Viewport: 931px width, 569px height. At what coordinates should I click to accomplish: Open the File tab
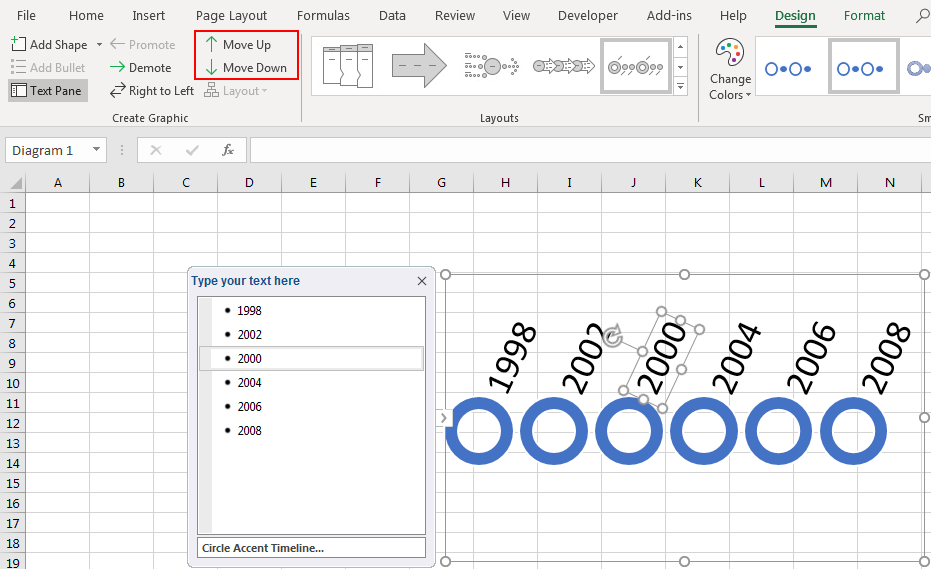coord(26,15)
